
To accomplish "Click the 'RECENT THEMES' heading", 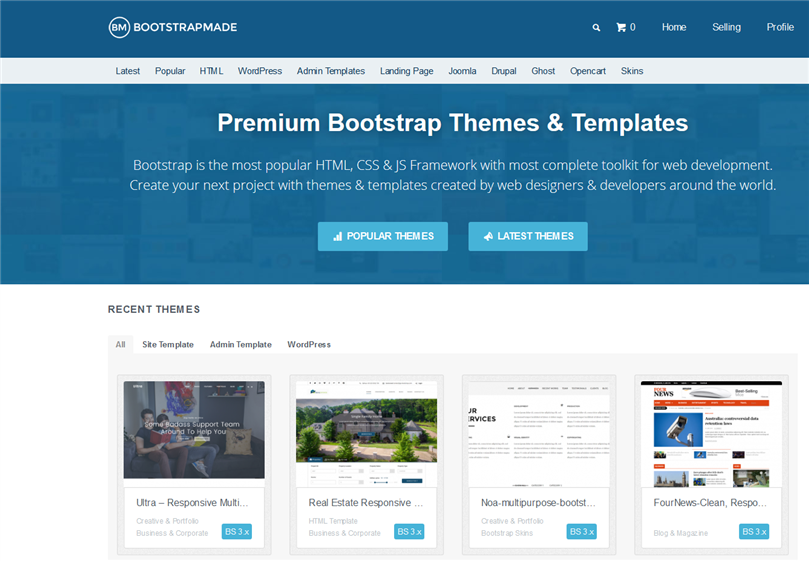I will 154,309.
